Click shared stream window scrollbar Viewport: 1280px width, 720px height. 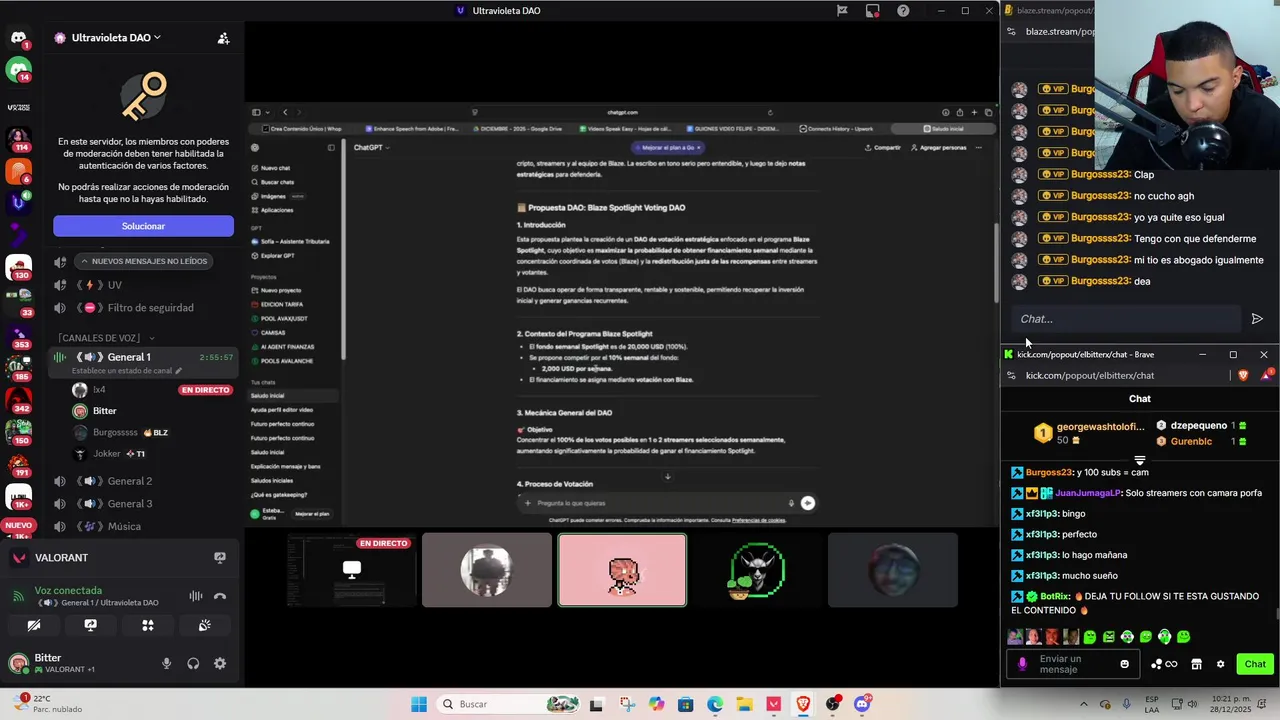pyautogui.click(x=995, y=262)
